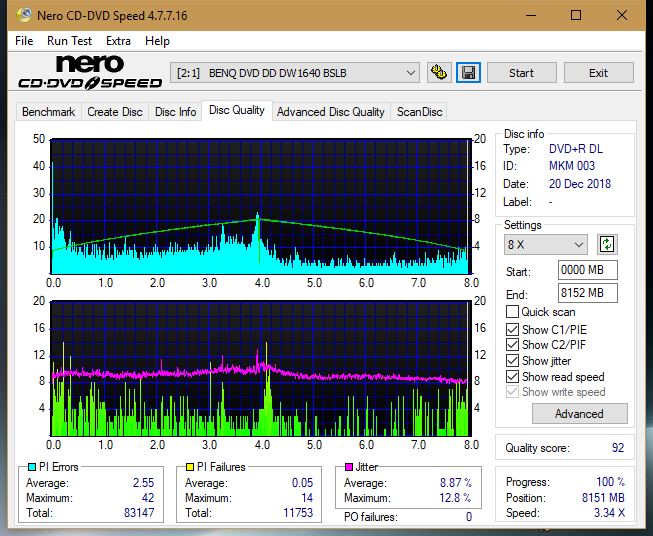The height and width of the screenshot is (536, 653).
Task: Open the 8 X speed dropdown
Action: point(546,244)
